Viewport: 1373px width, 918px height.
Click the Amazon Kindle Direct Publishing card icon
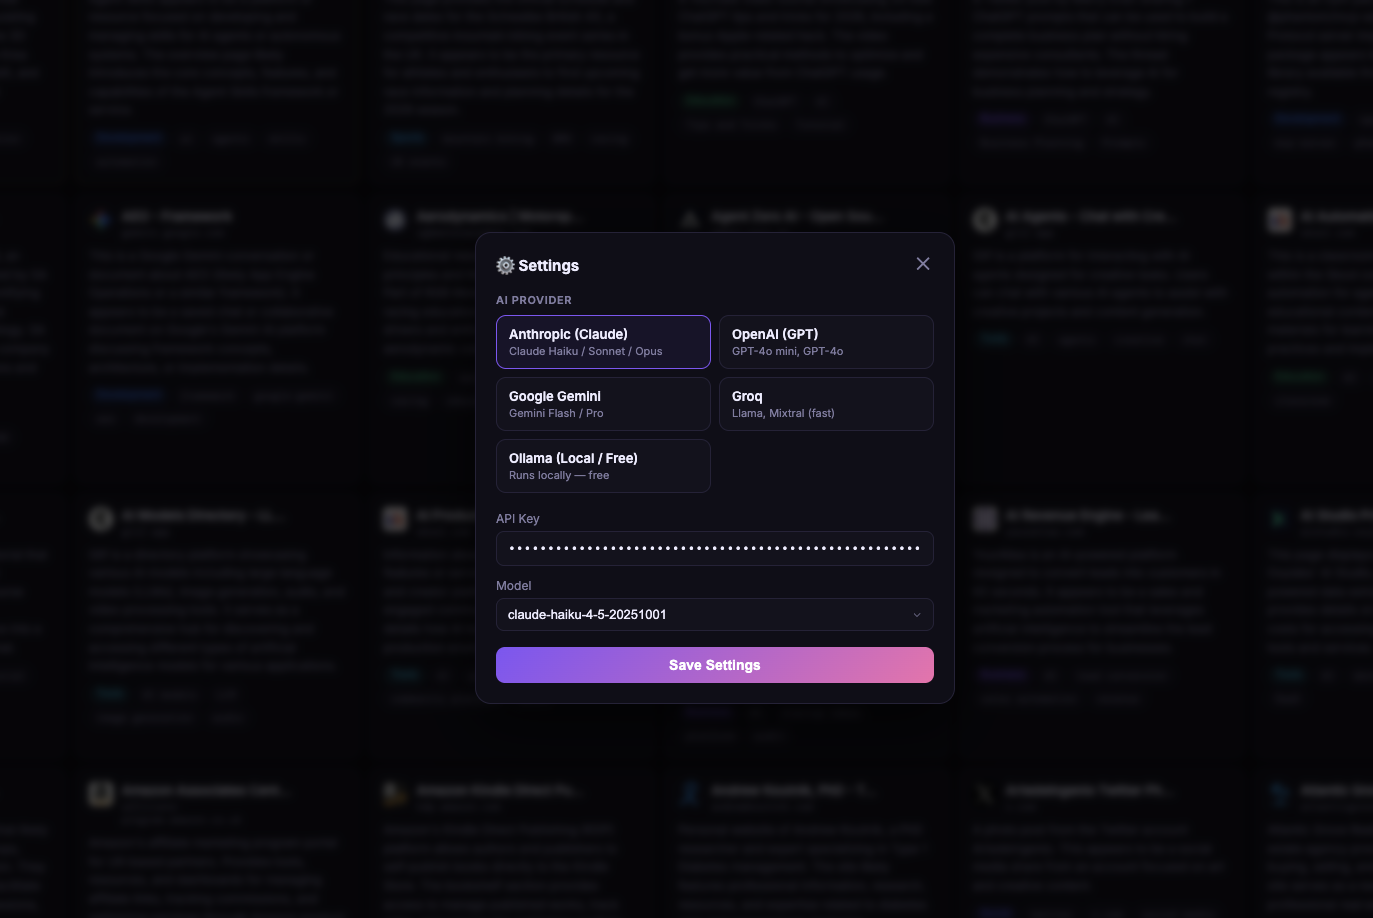[x=395, y=793]
